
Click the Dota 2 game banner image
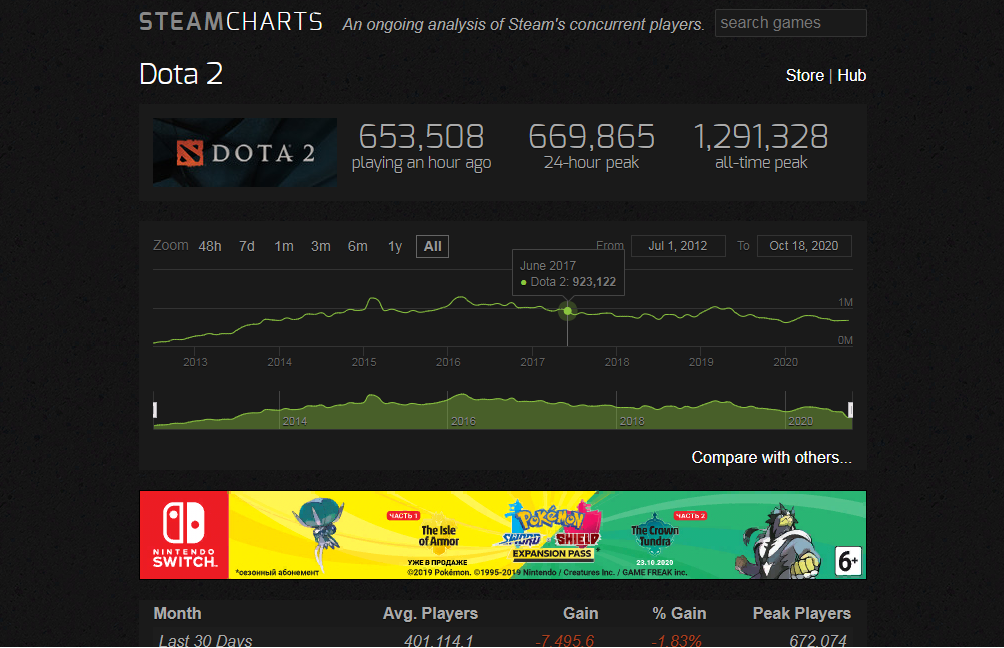245,152
